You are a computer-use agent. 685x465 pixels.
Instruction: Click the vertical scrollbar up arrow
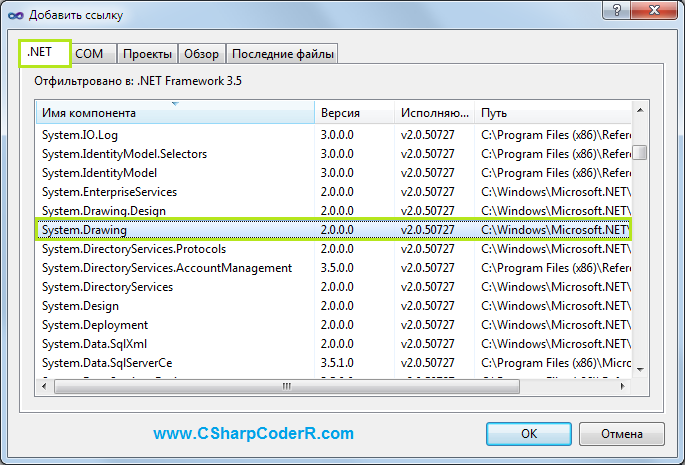pyautogui.click(x=640, y=110)
